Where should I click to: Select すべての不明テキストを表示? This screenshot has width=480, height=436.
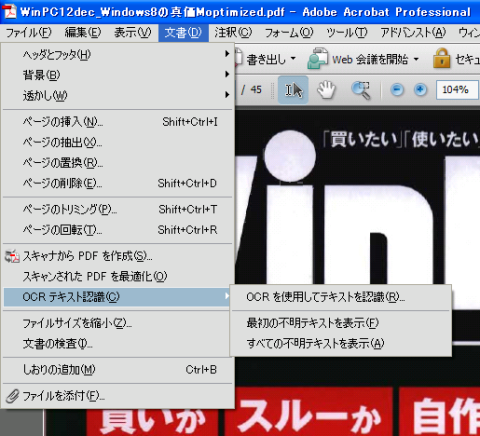pyautogui.click(x=341, y=343)
